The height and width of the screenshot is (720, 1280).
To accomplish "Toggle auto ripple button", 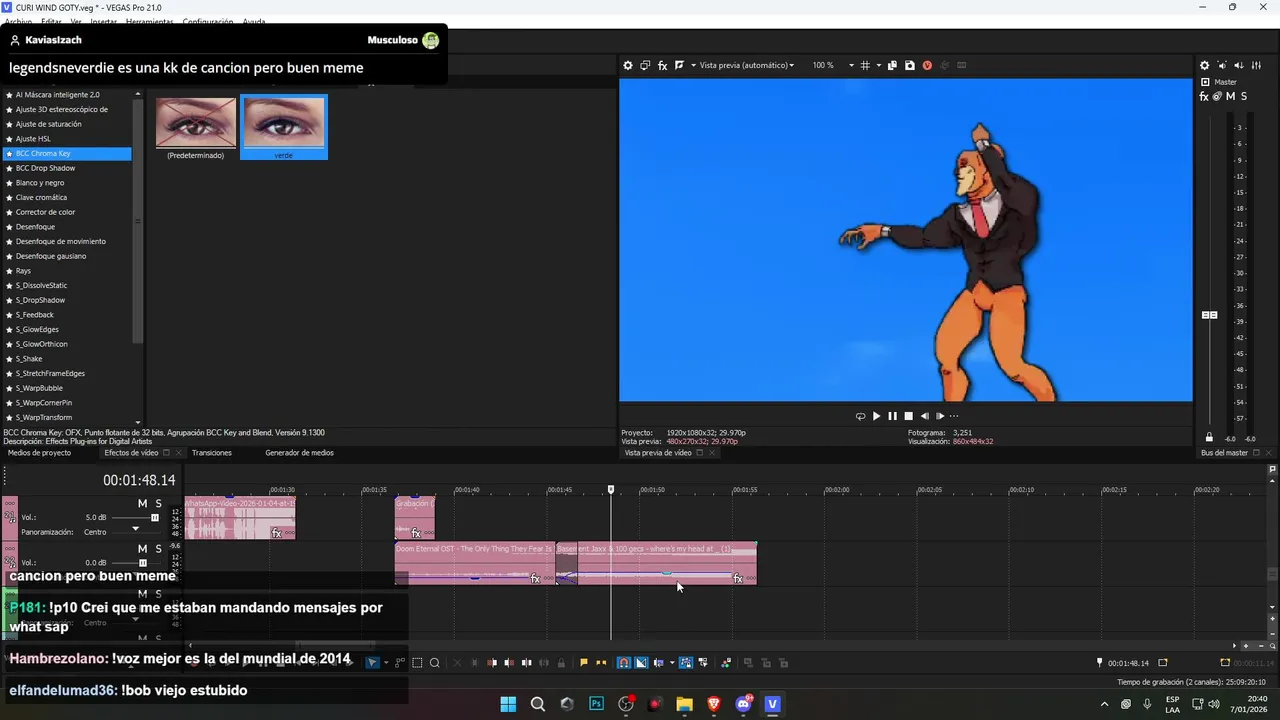I will tap(658, 662).
